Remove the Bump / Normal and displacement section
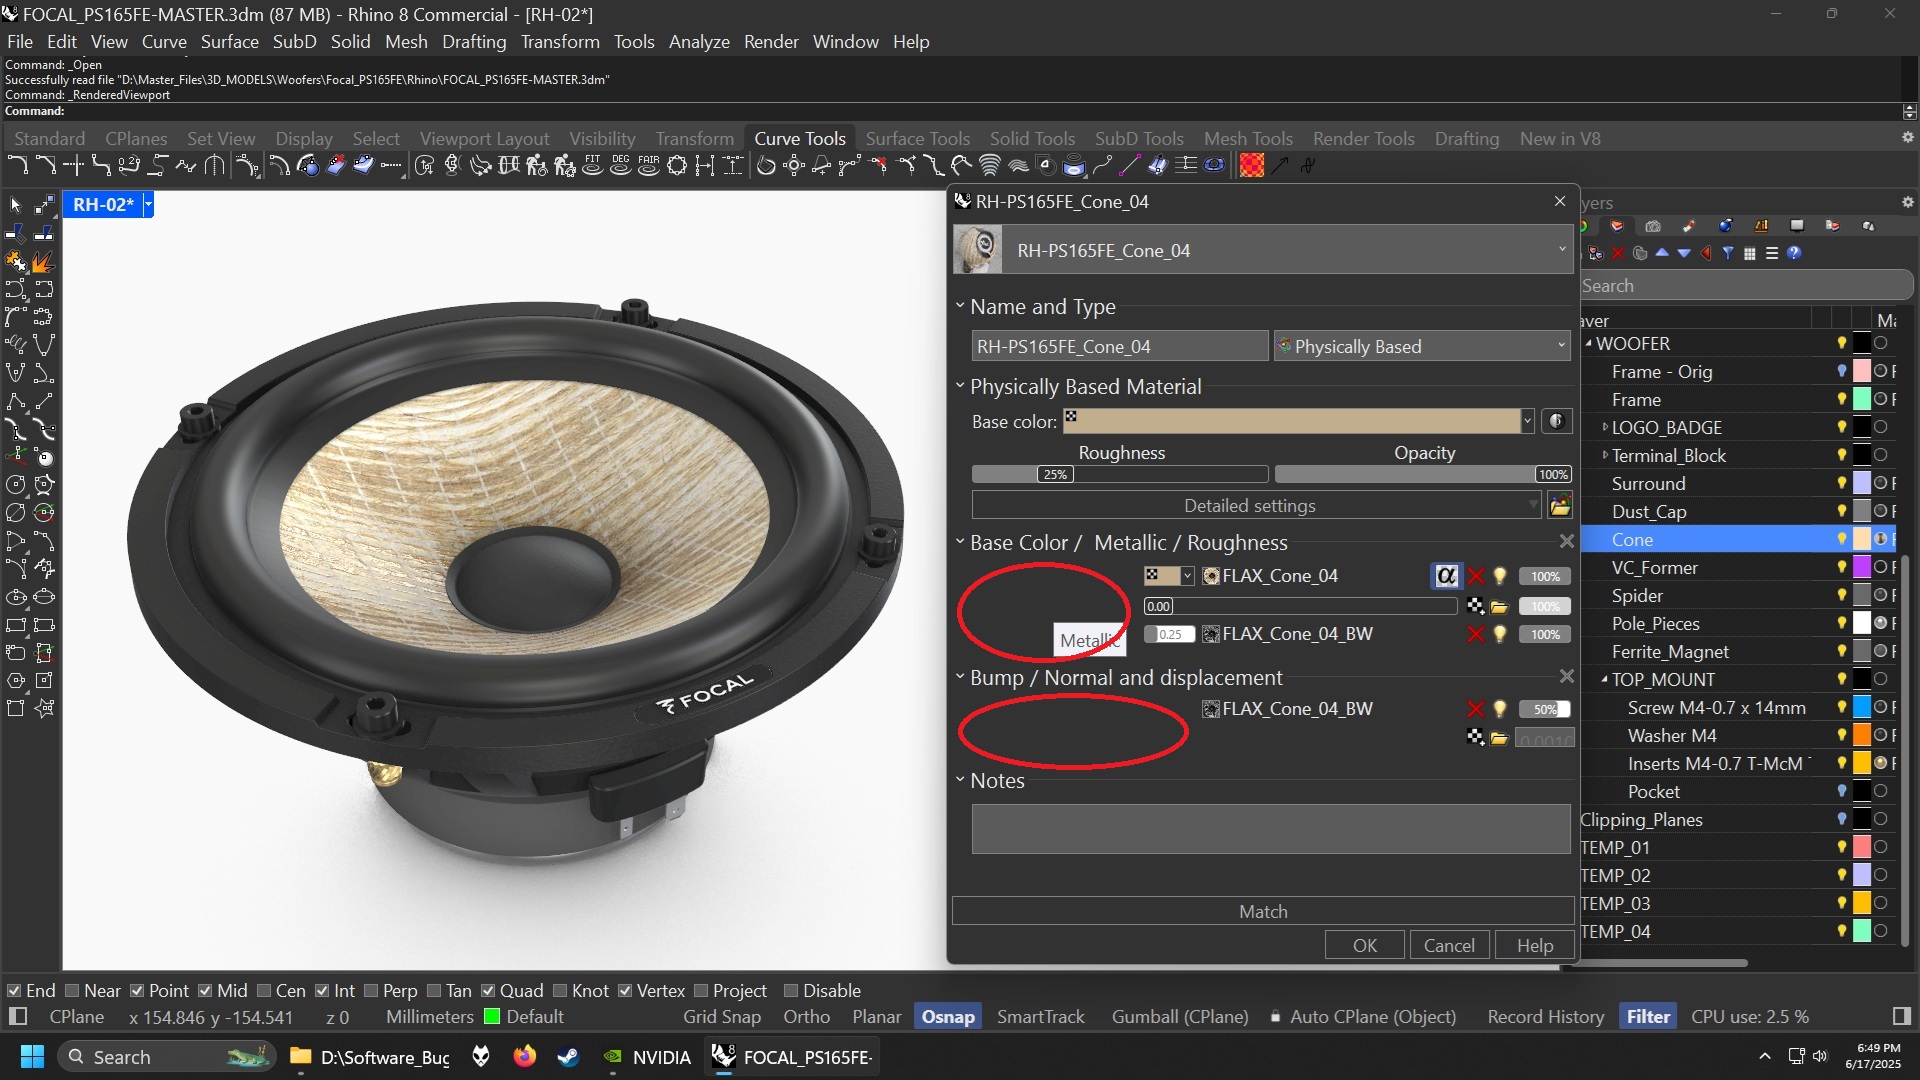Screen dimensions: 1920x1080 1566,677
